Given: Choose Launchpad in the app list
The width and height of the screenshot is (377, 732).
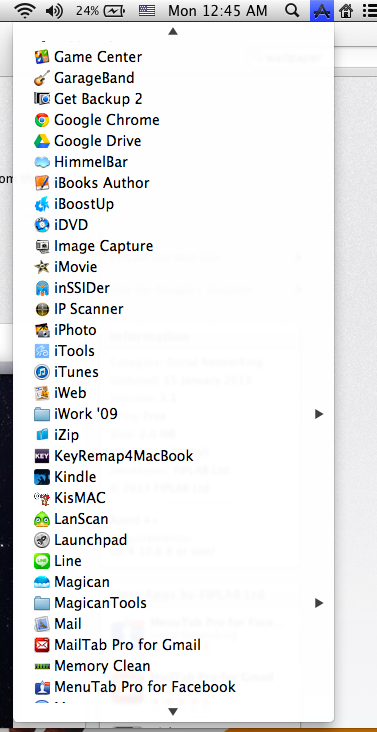Looking at the screenshot, I should coord(173,540).
